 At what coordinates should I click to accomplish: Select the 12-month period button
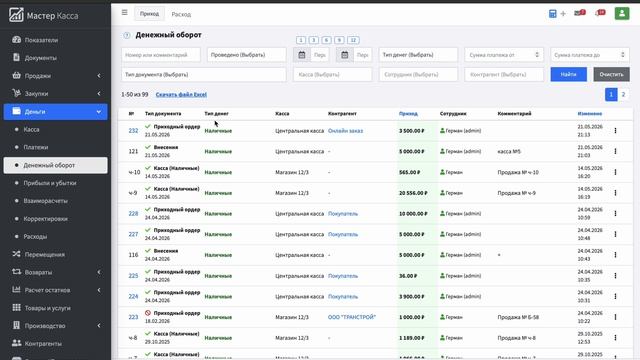click(x=353, y=40)
